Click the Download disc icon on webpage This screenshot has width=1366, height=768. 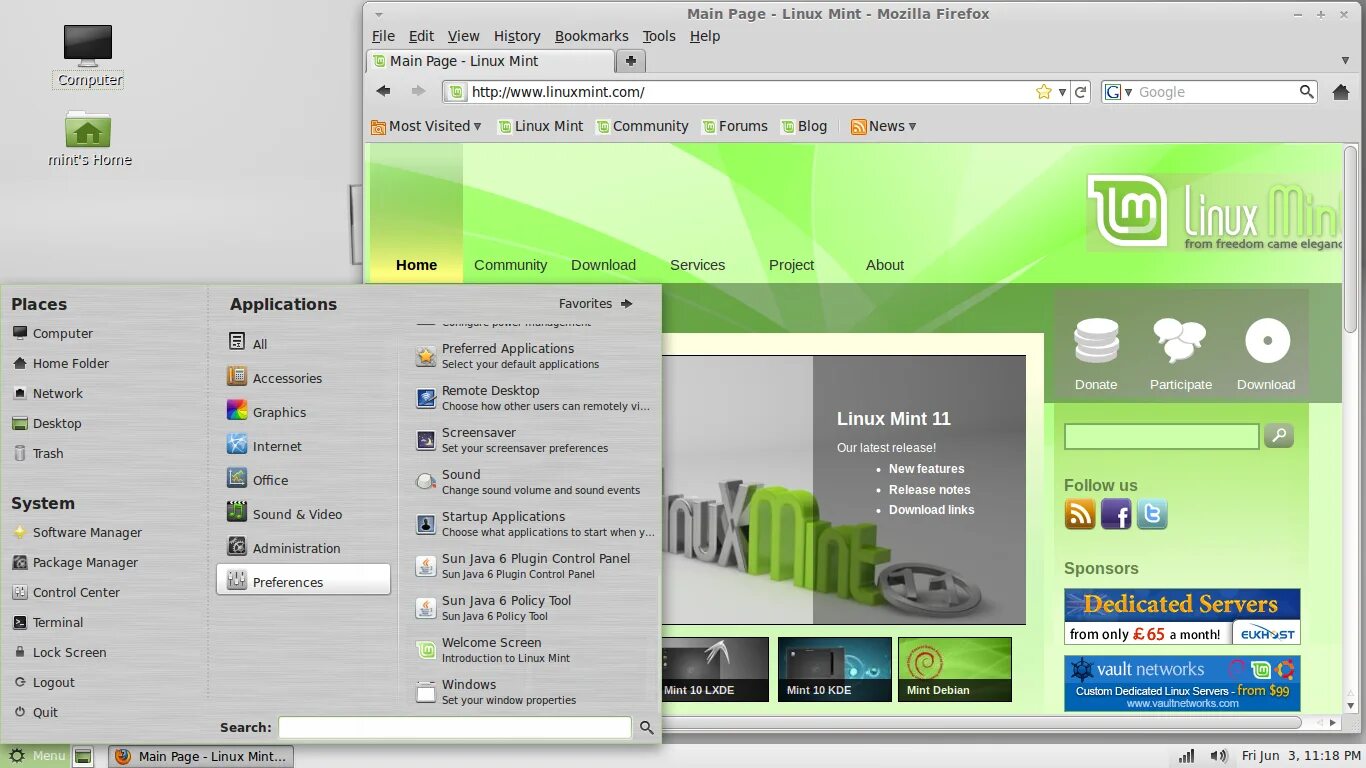pos(1267,341)
